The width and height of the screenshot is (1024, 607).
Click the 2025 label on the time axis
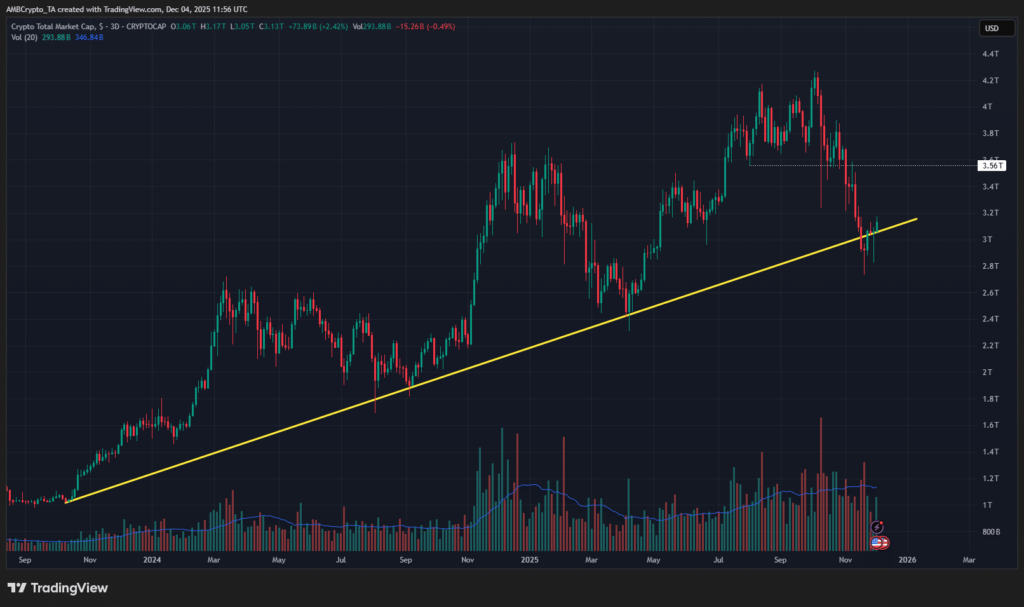click(x=530, y=562)
